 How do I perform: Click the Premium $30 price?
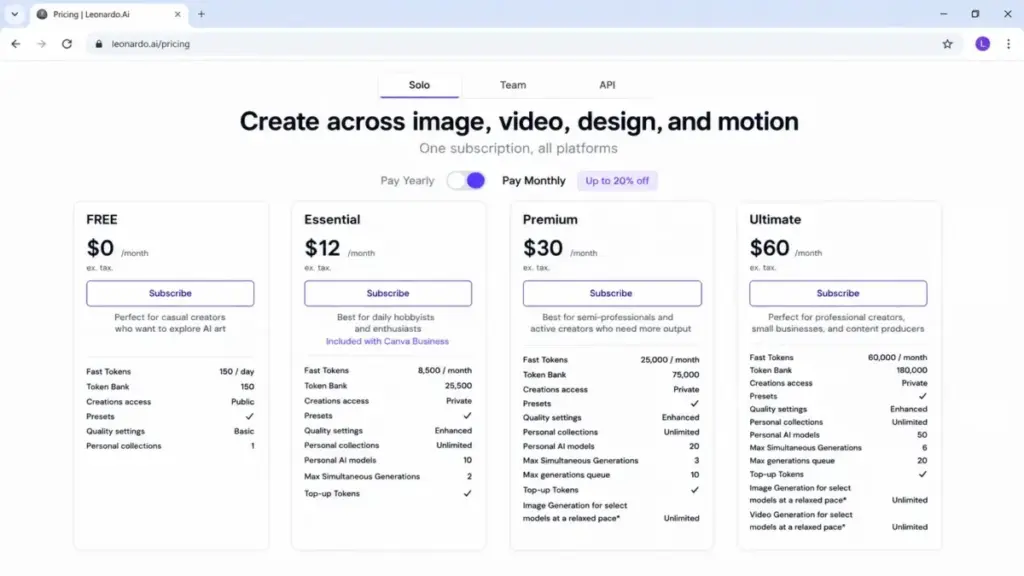(543, 248)
